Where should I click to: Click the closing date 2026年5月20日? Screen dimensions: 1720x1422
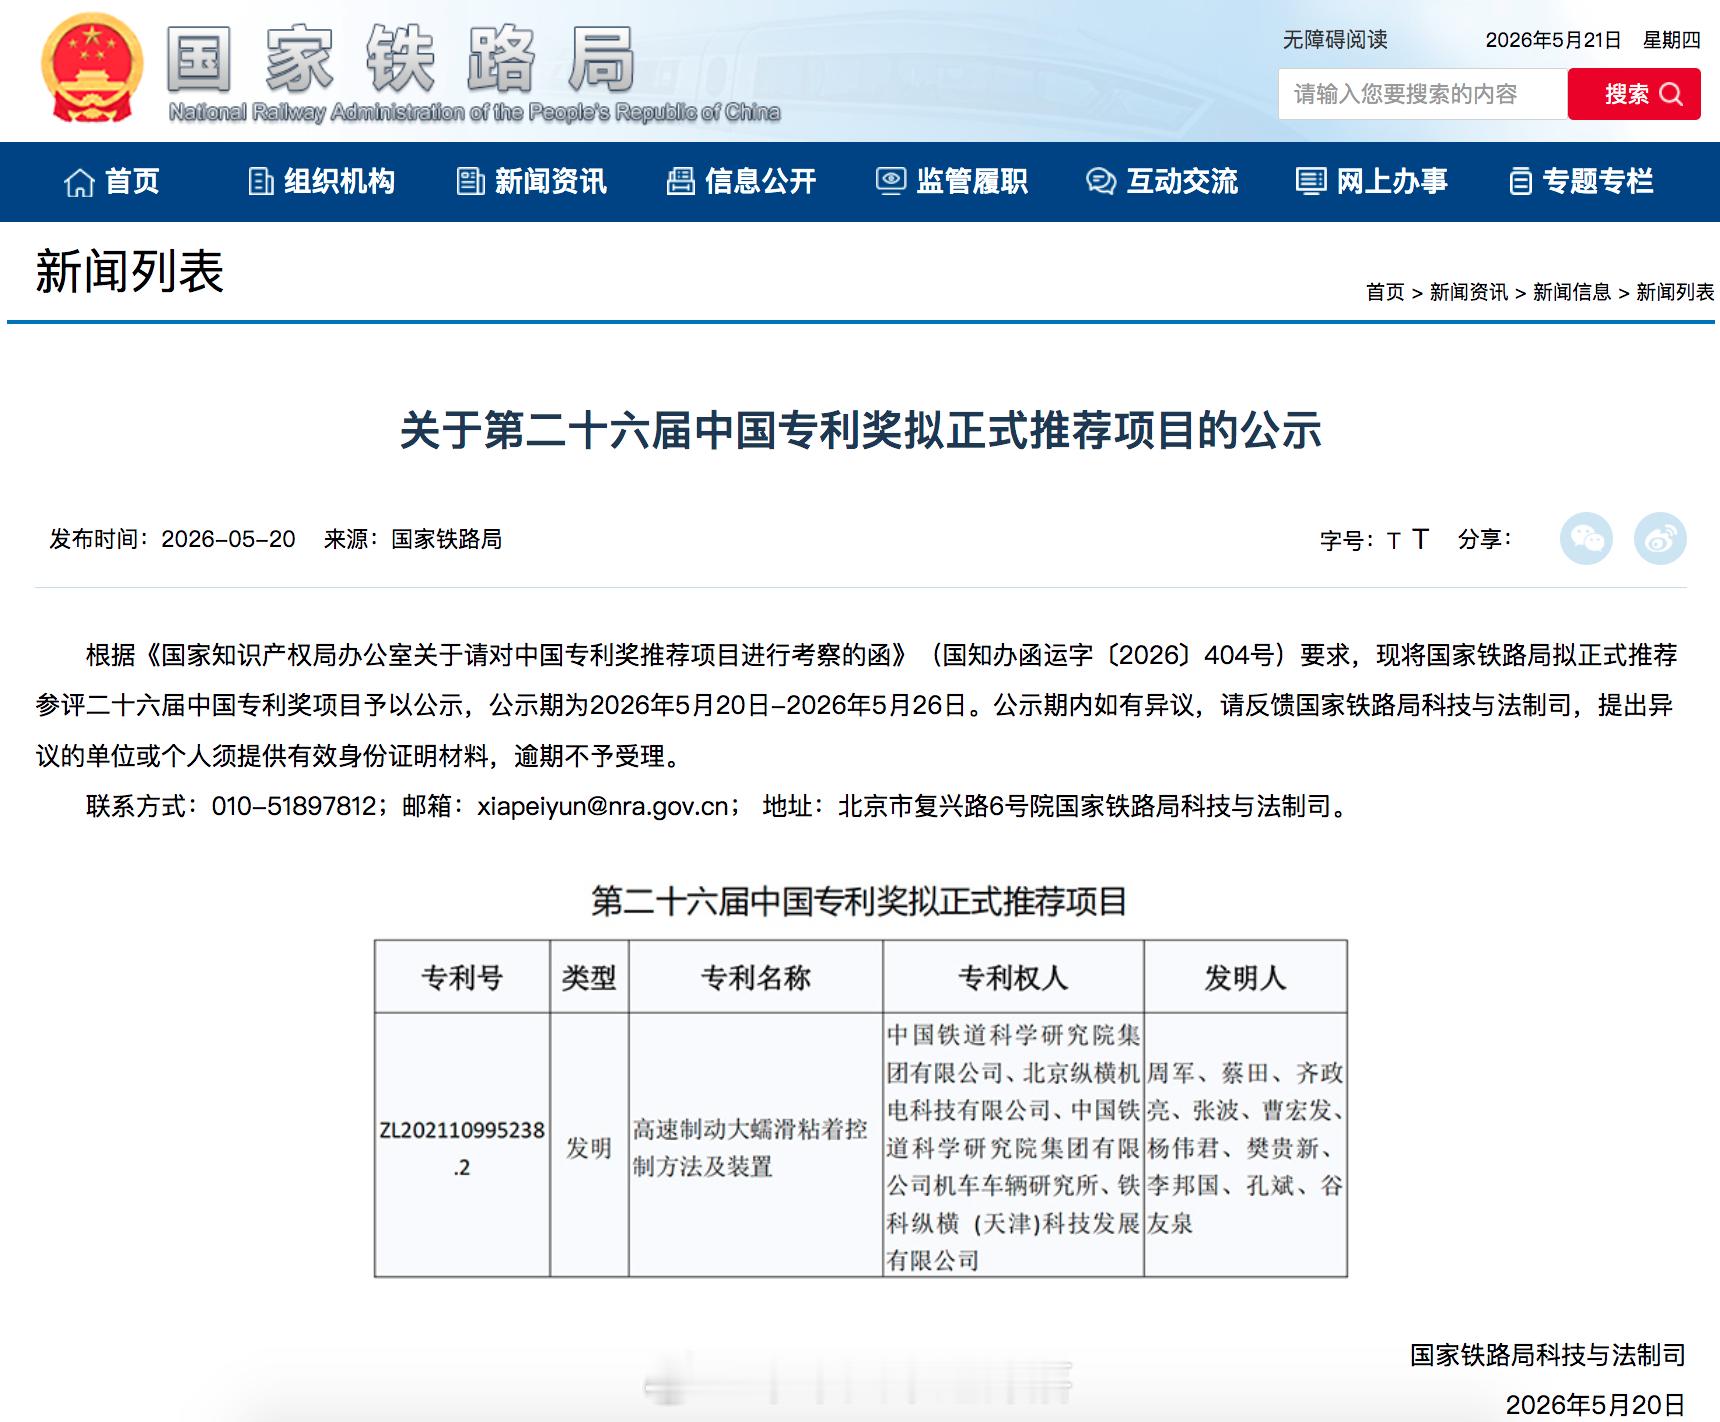pyautogui.click(x=1595, y=1405)
